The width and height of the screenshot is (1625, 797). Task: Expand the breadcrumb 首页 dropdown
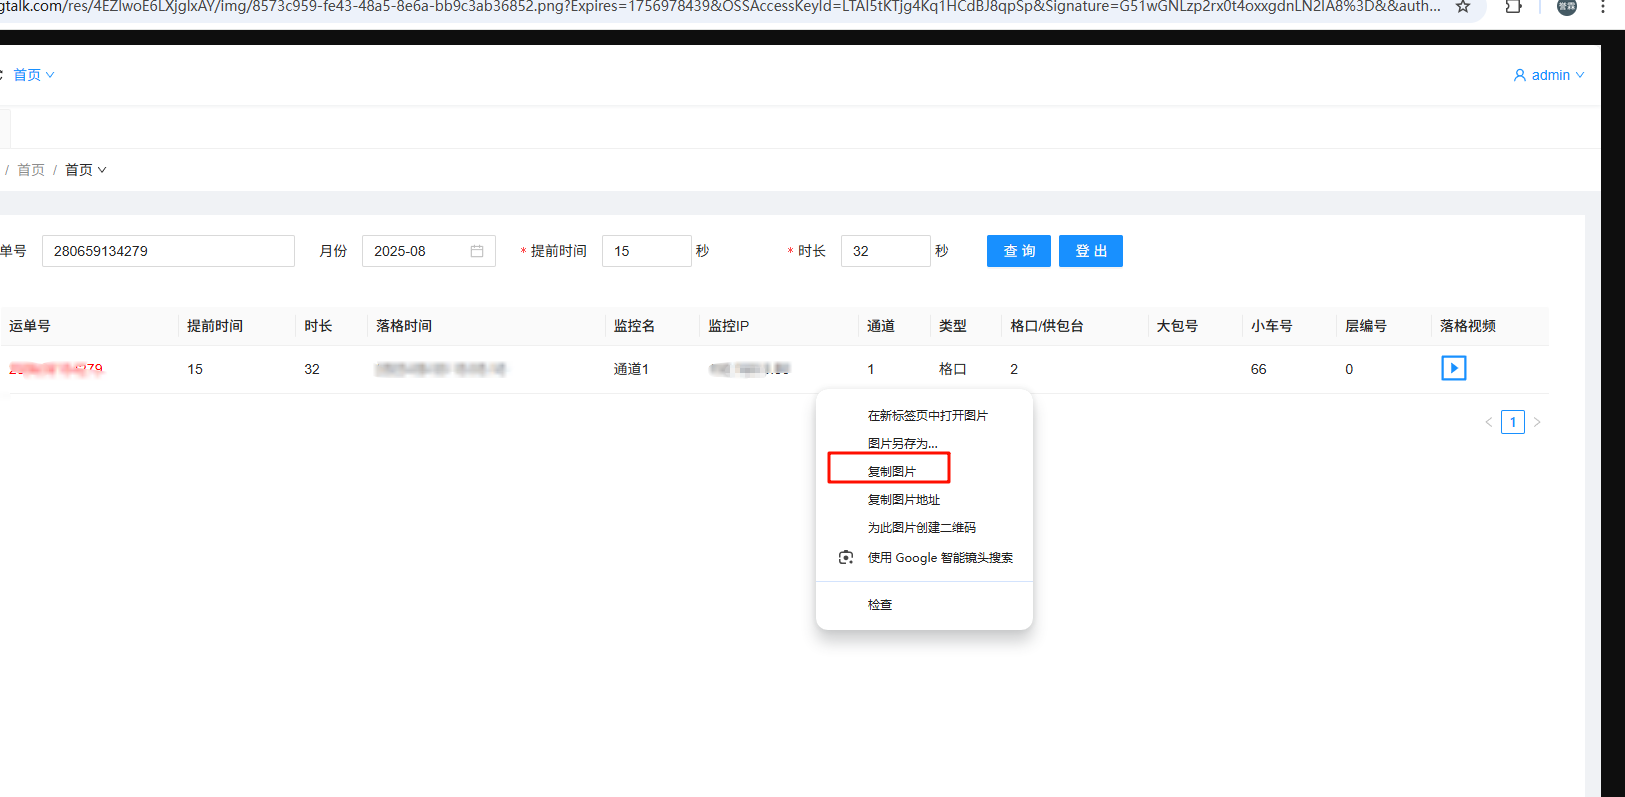click(x=86, y=170)
